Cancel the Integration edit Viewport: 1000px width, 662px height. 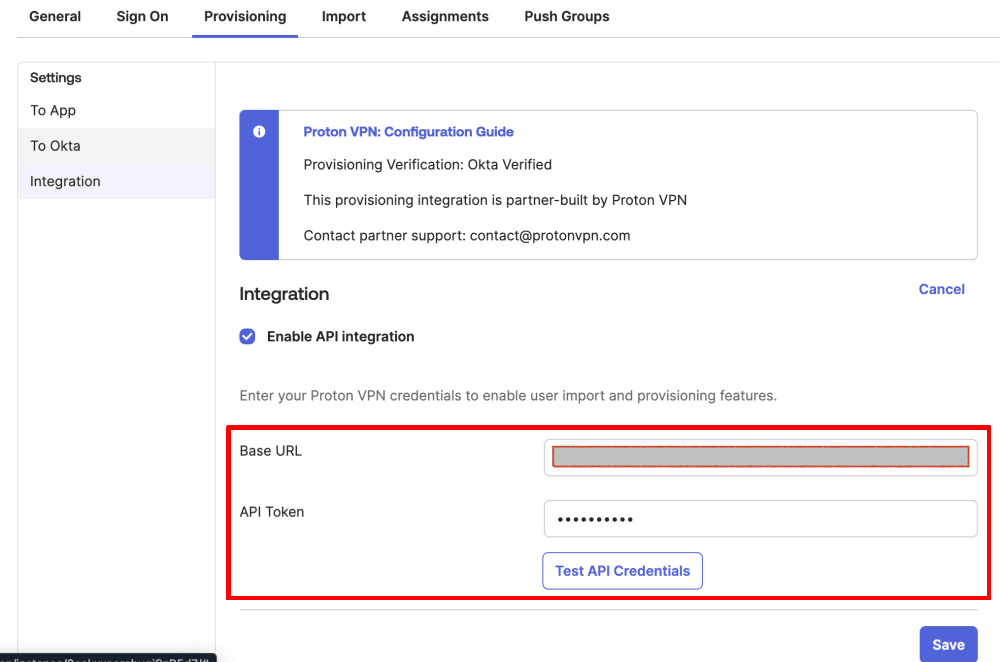click(x=941, y=290)
